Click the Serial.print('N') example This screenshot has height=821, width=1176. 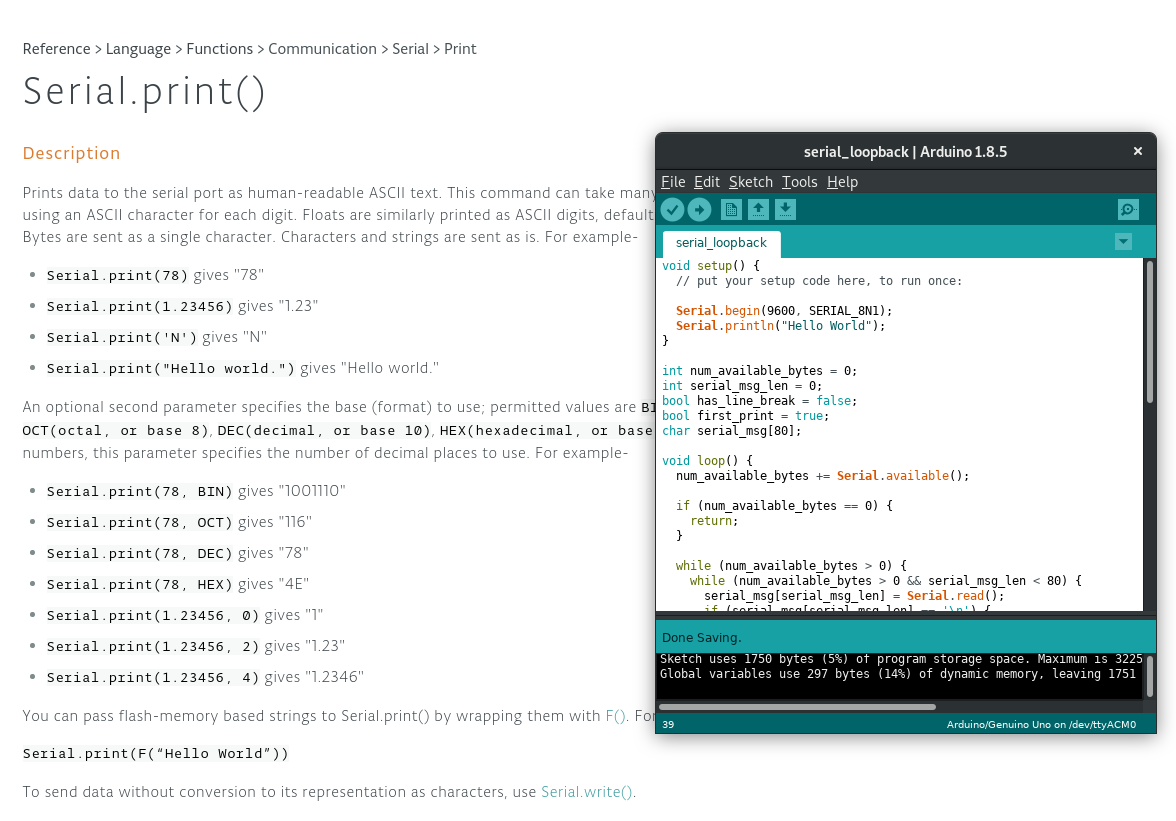[157, 337]
